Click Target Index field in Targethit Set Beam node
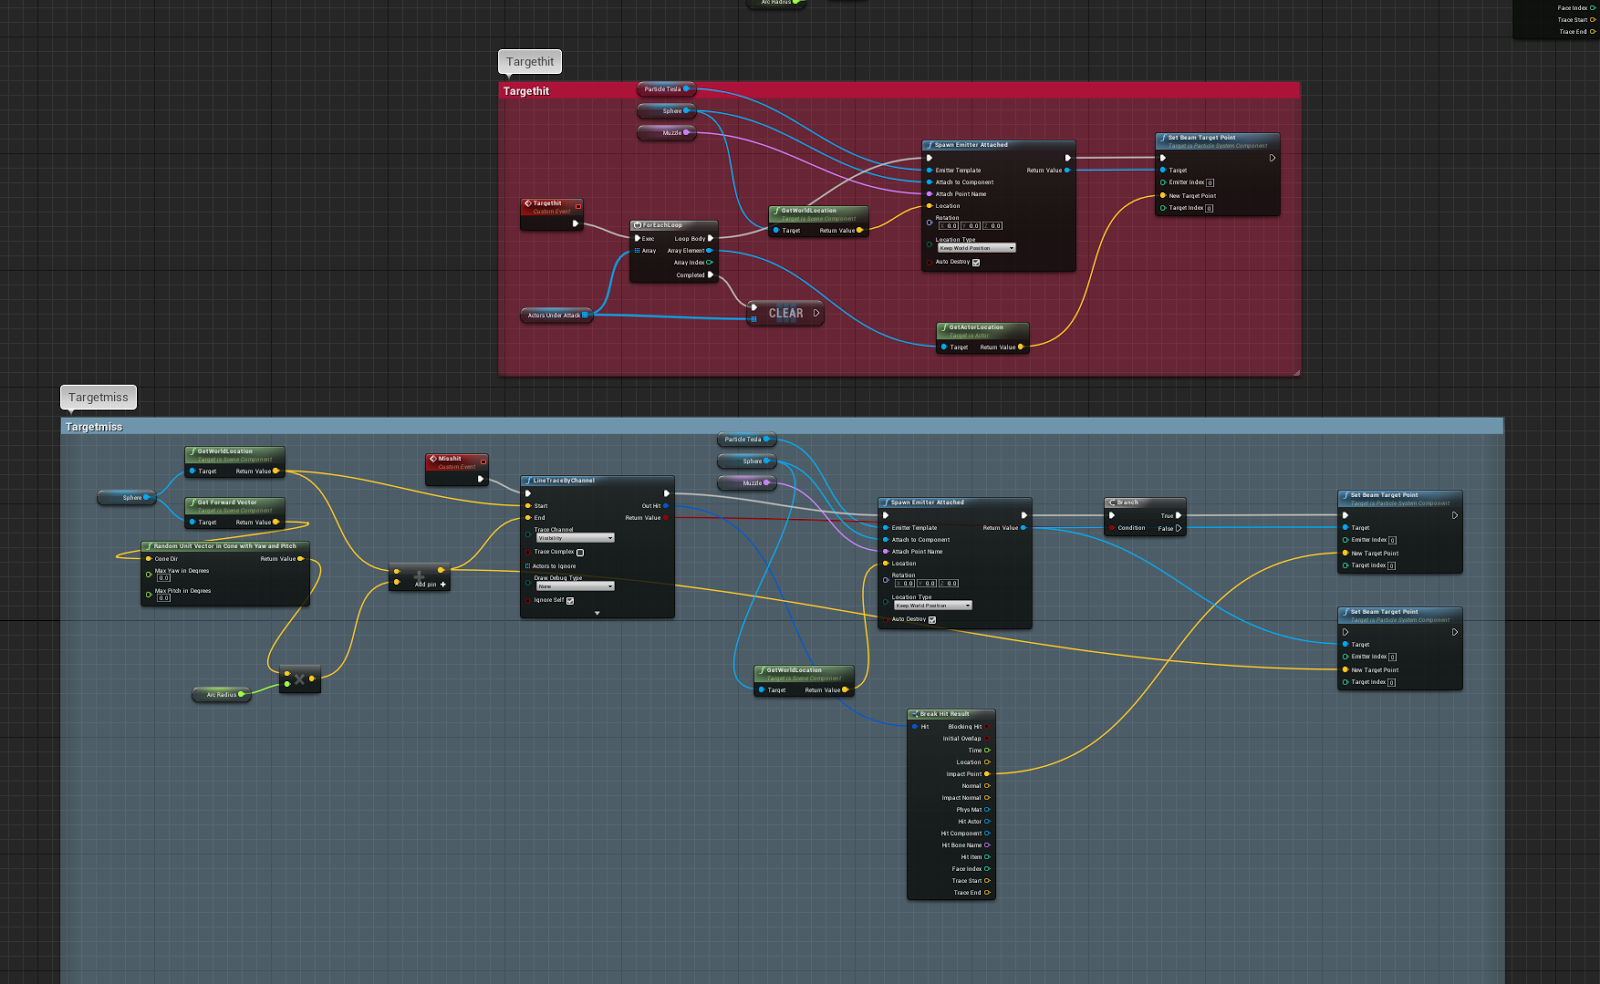 point(1209,208)
